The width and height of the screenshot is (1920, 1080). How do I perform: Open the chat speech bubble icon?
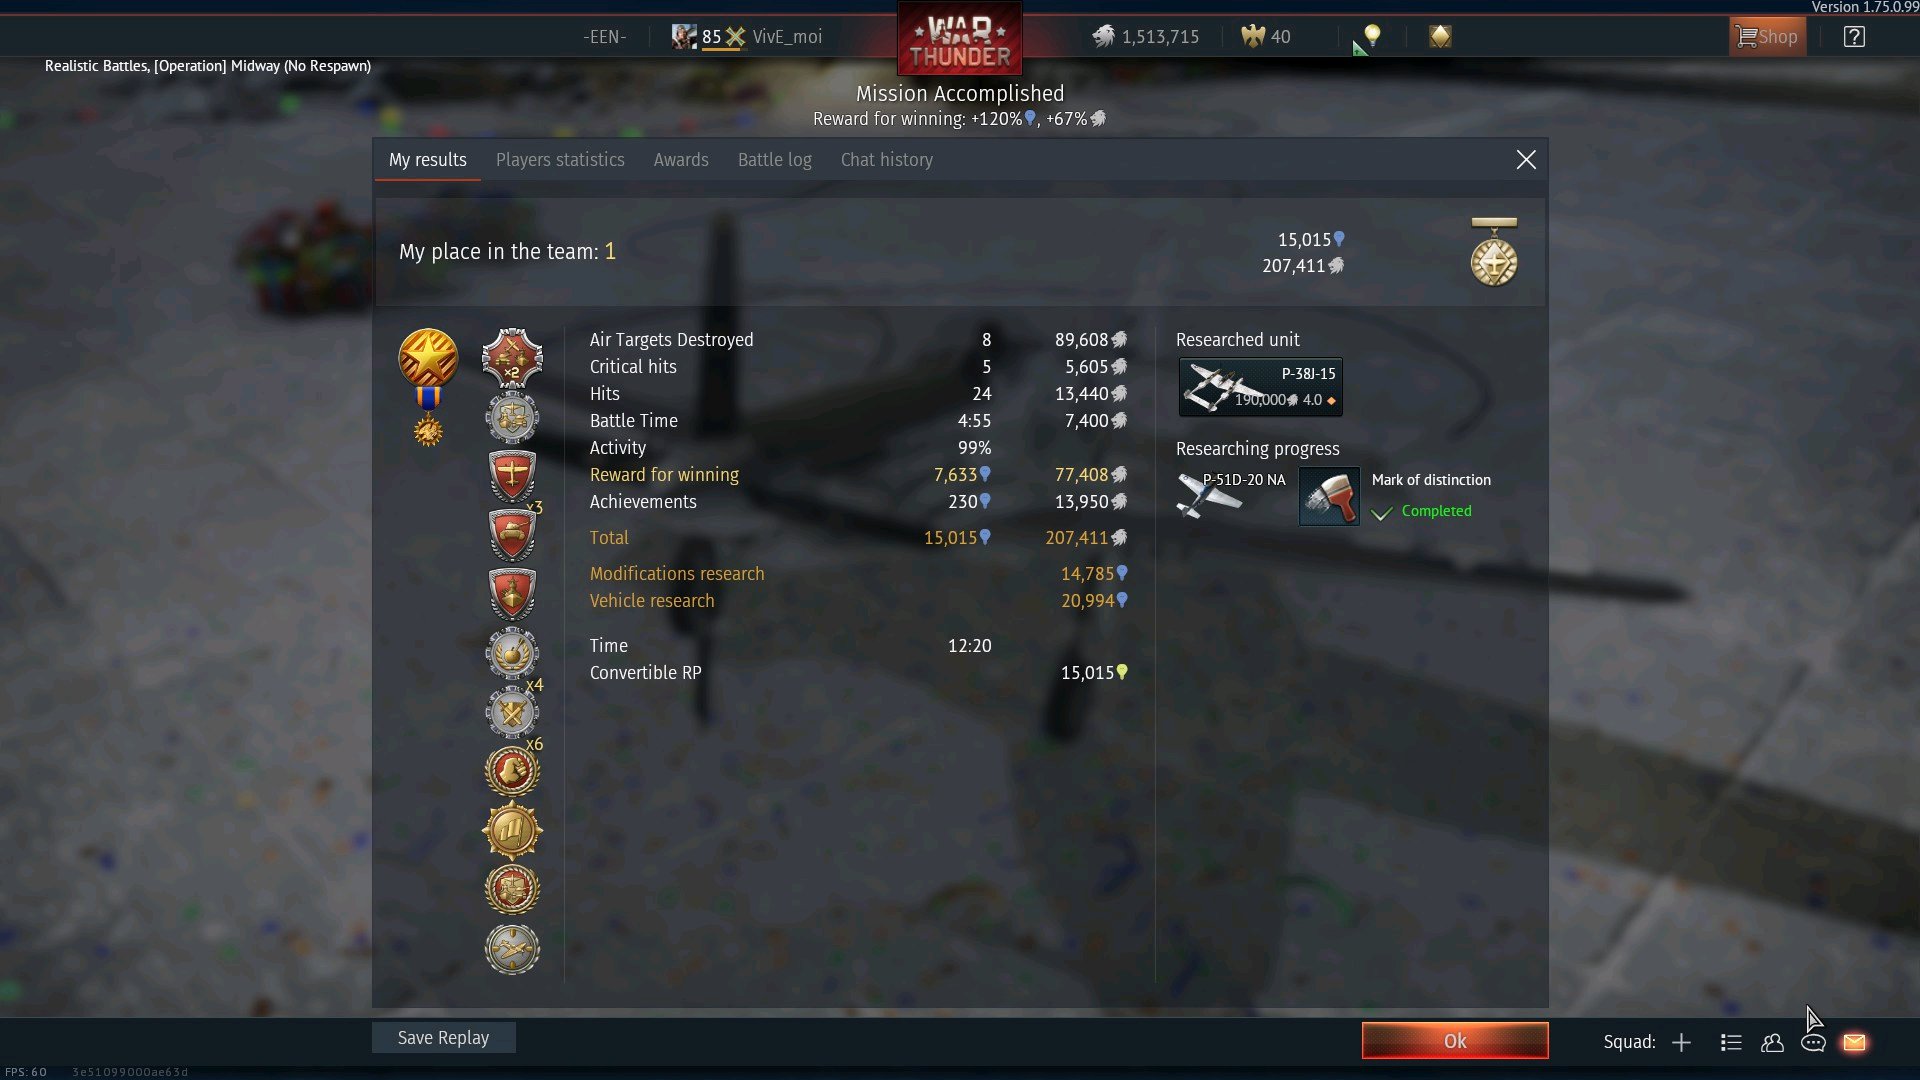pos(1813,1042)
